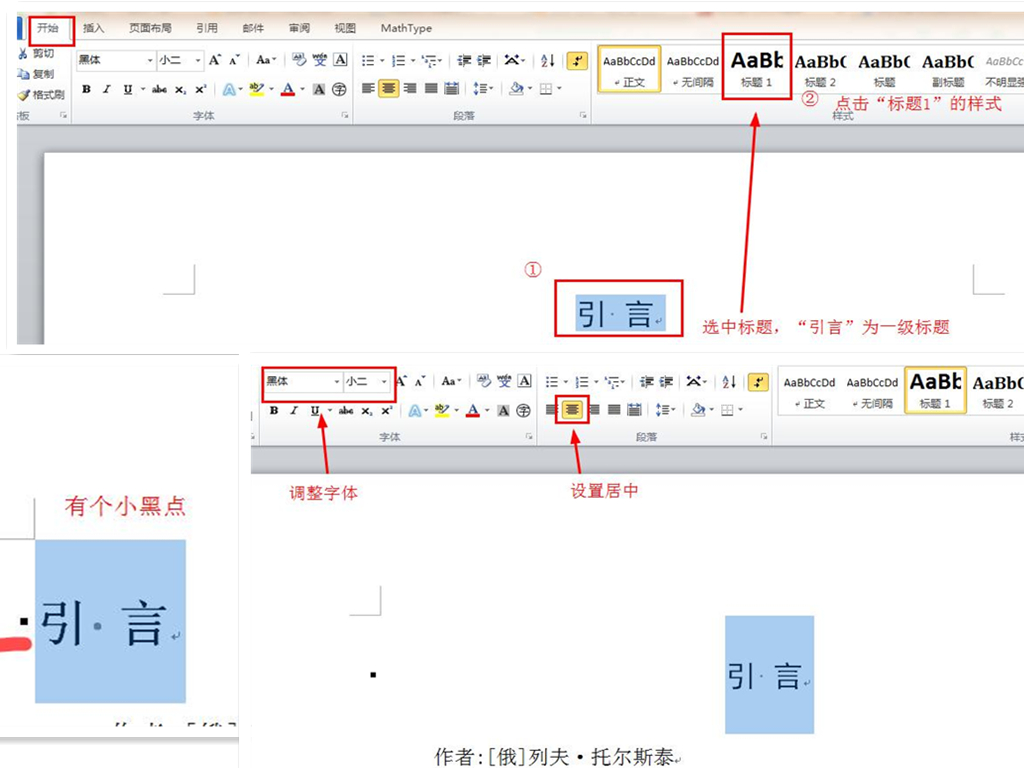Apply strikethrough to selected text
Image resolution: width=1024 pixels, height=768 pixels.
coord(160,88)
